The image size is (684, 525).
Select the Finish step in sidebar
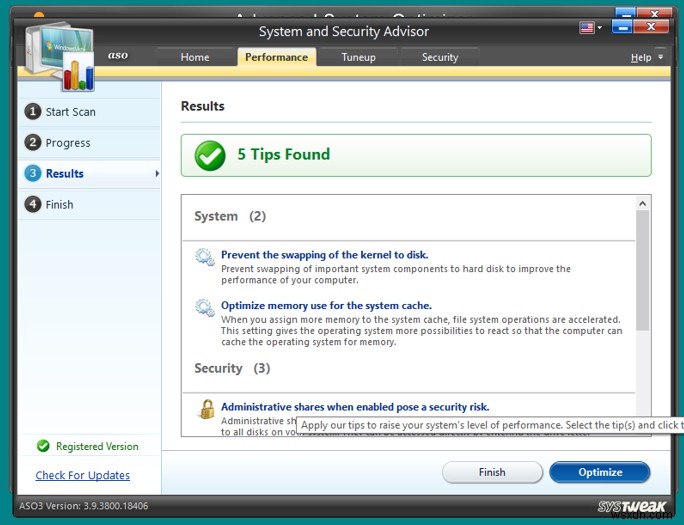[89, 205]
